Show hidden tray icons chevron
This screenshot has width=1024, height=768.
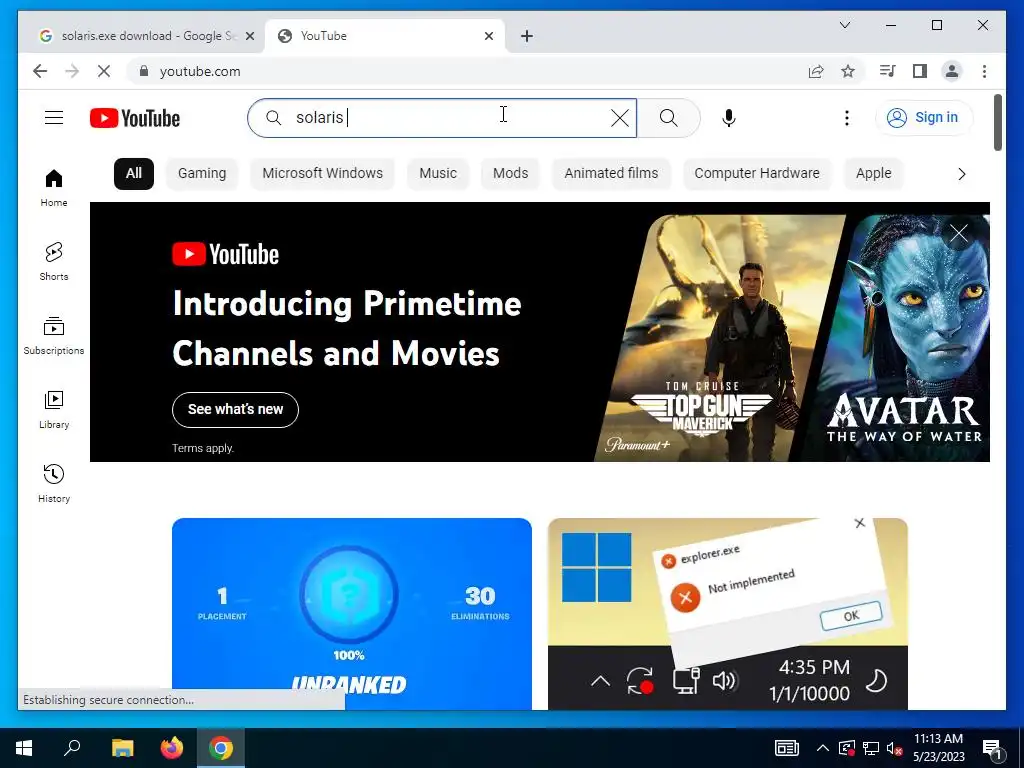(x=822, y=748)
